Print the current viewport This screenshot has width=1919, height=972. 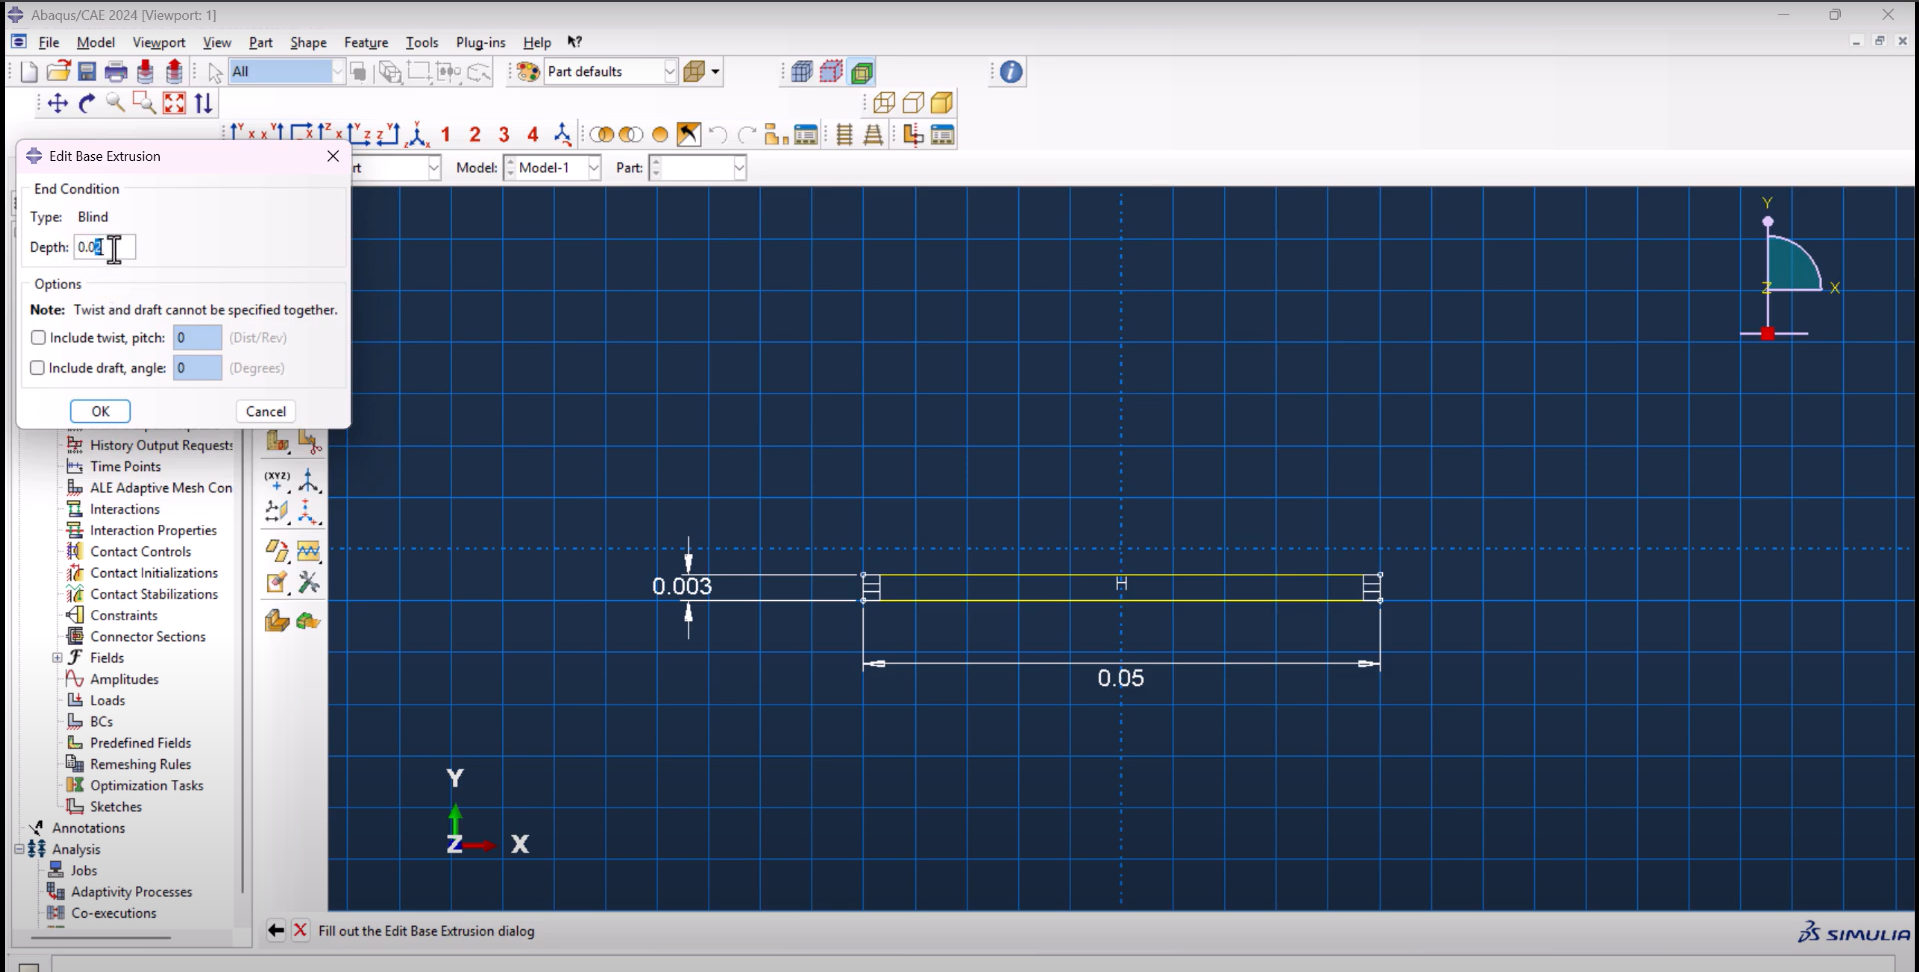point(116,71)
